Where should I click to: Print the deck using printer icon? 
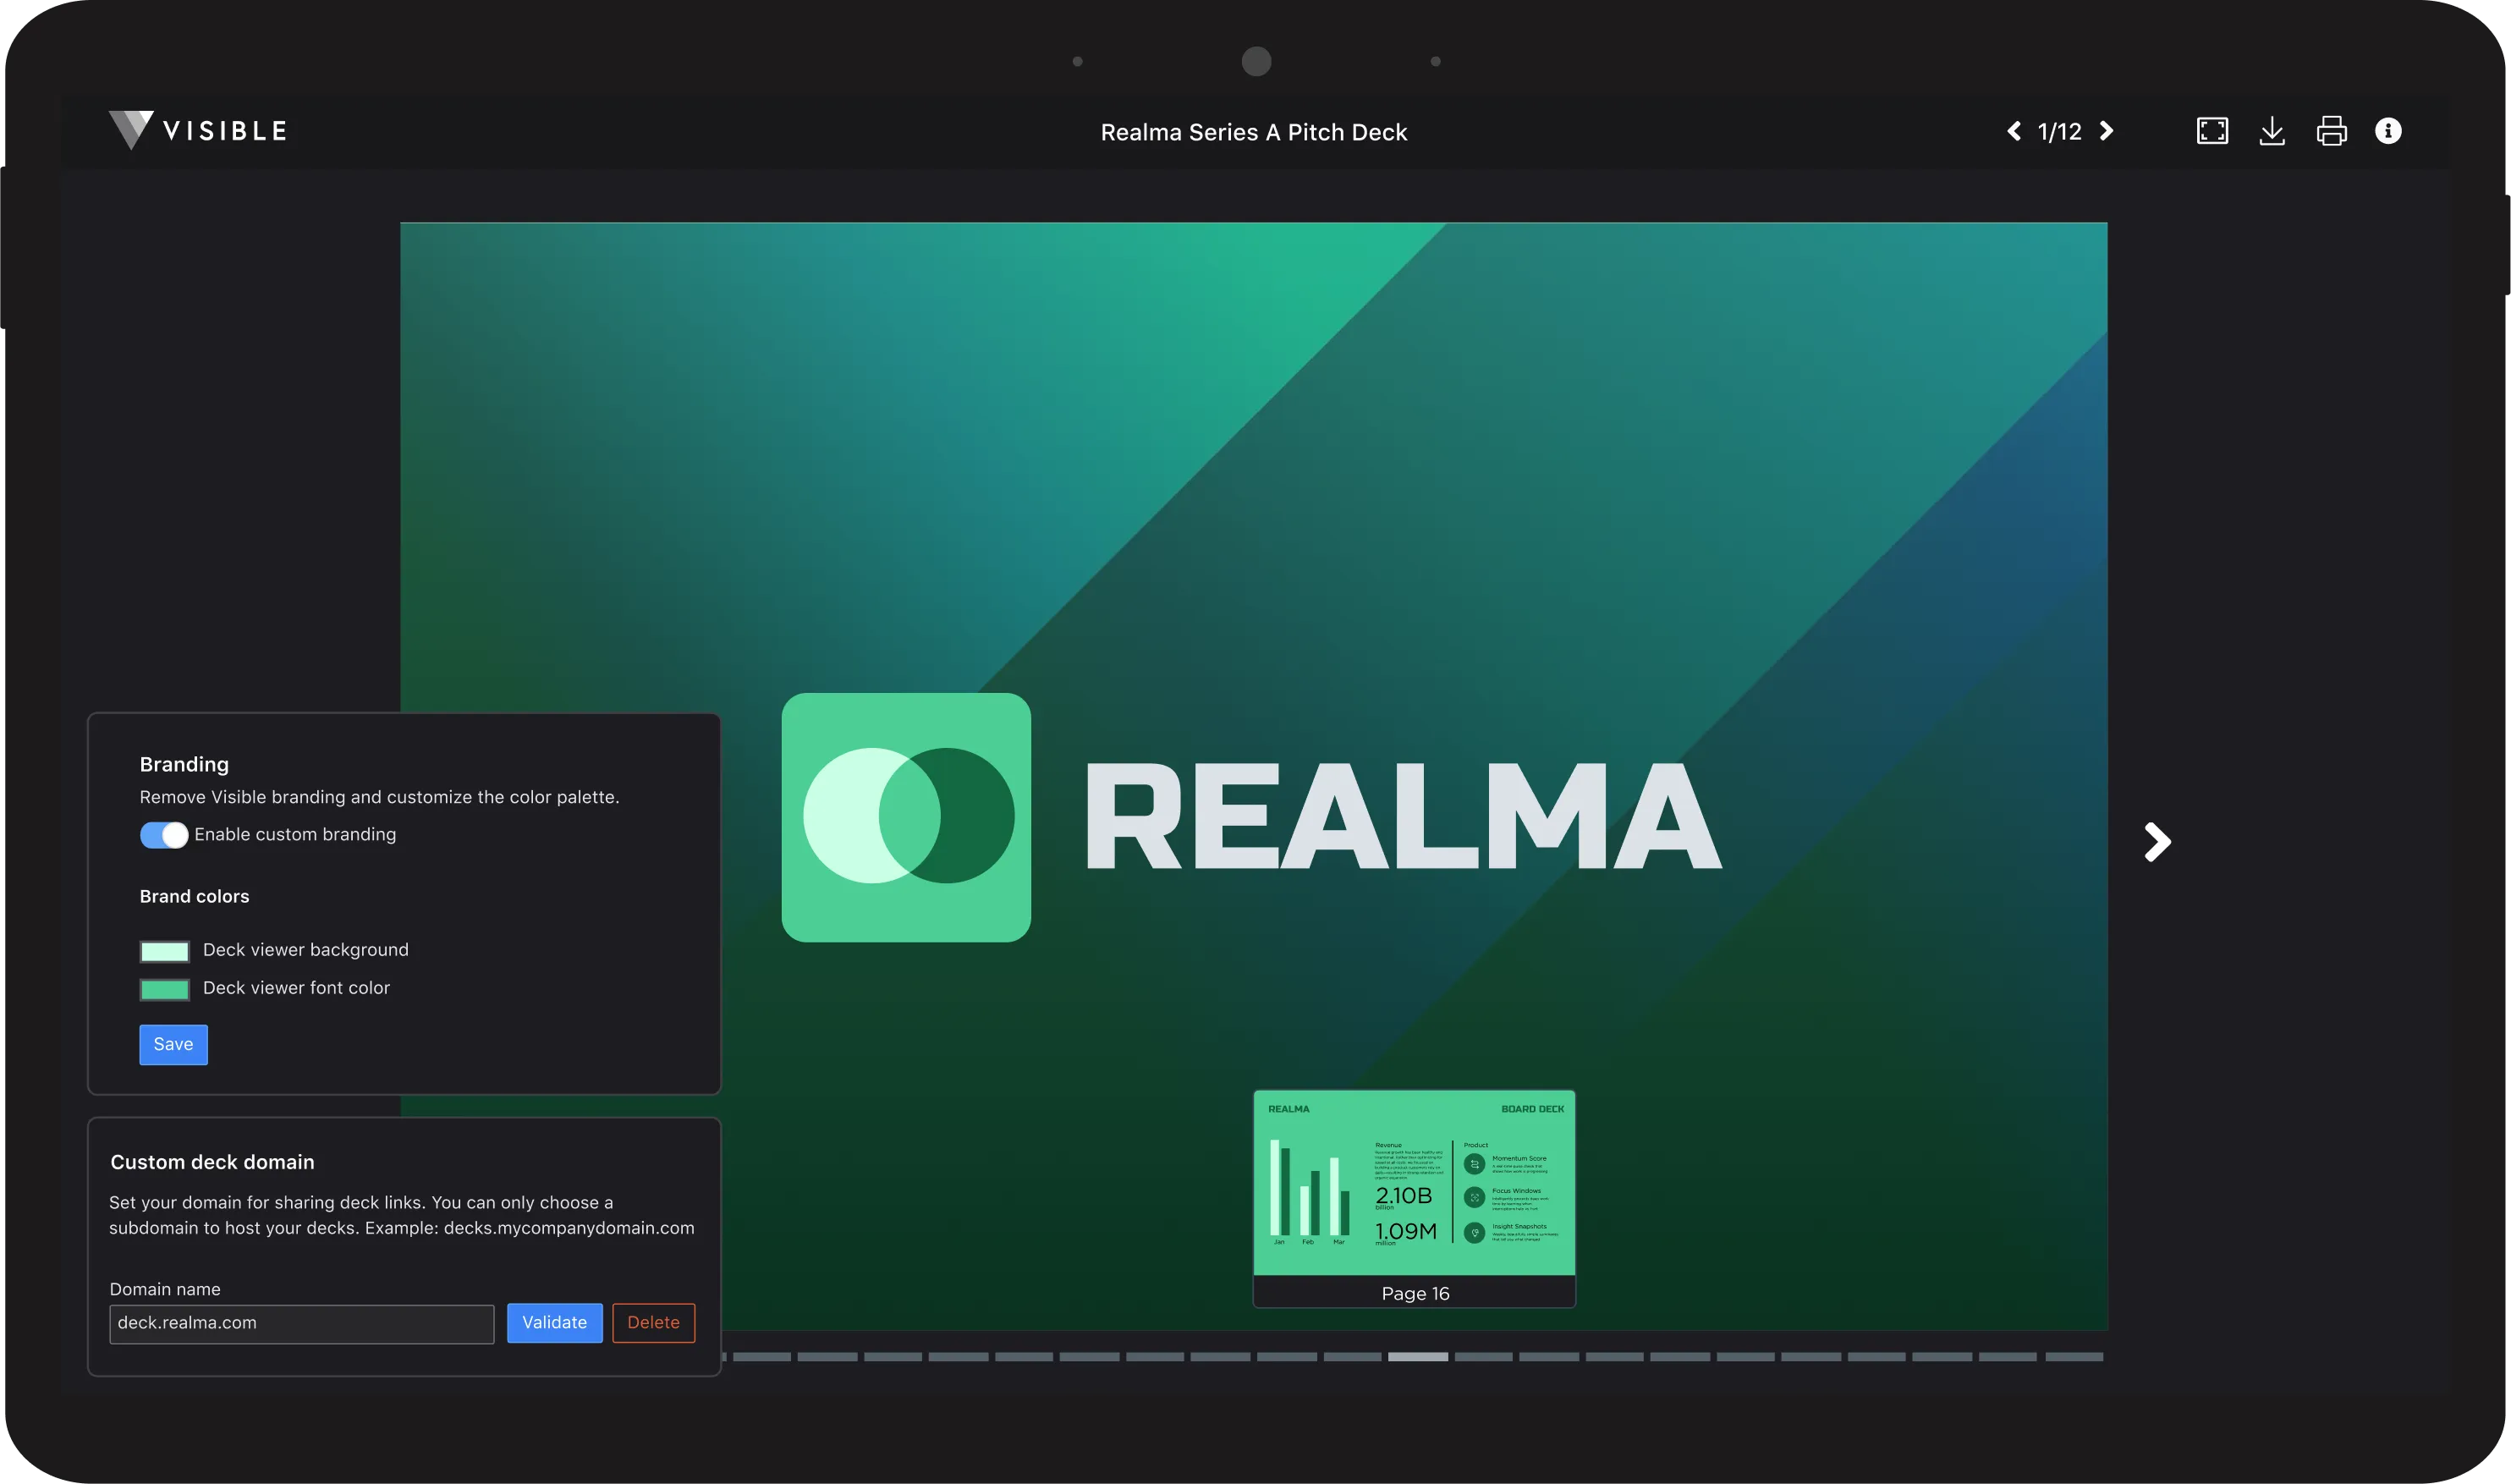tap(2331, 131)
